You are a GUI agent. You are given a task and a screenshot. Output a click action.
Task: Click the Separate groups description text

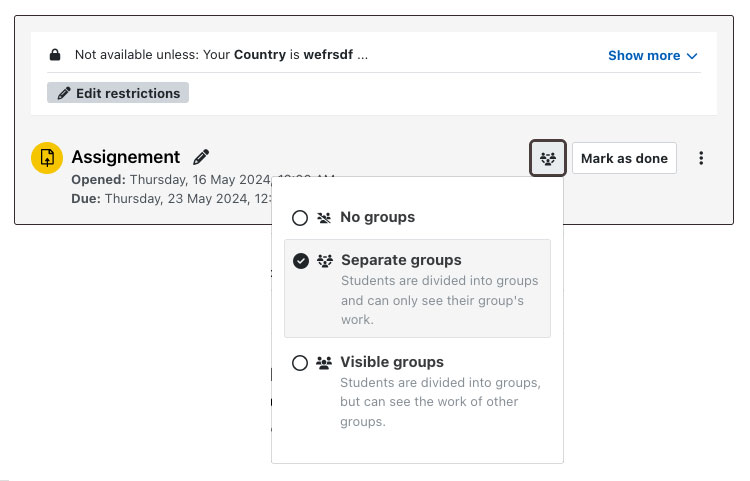(x=439, y=300)
